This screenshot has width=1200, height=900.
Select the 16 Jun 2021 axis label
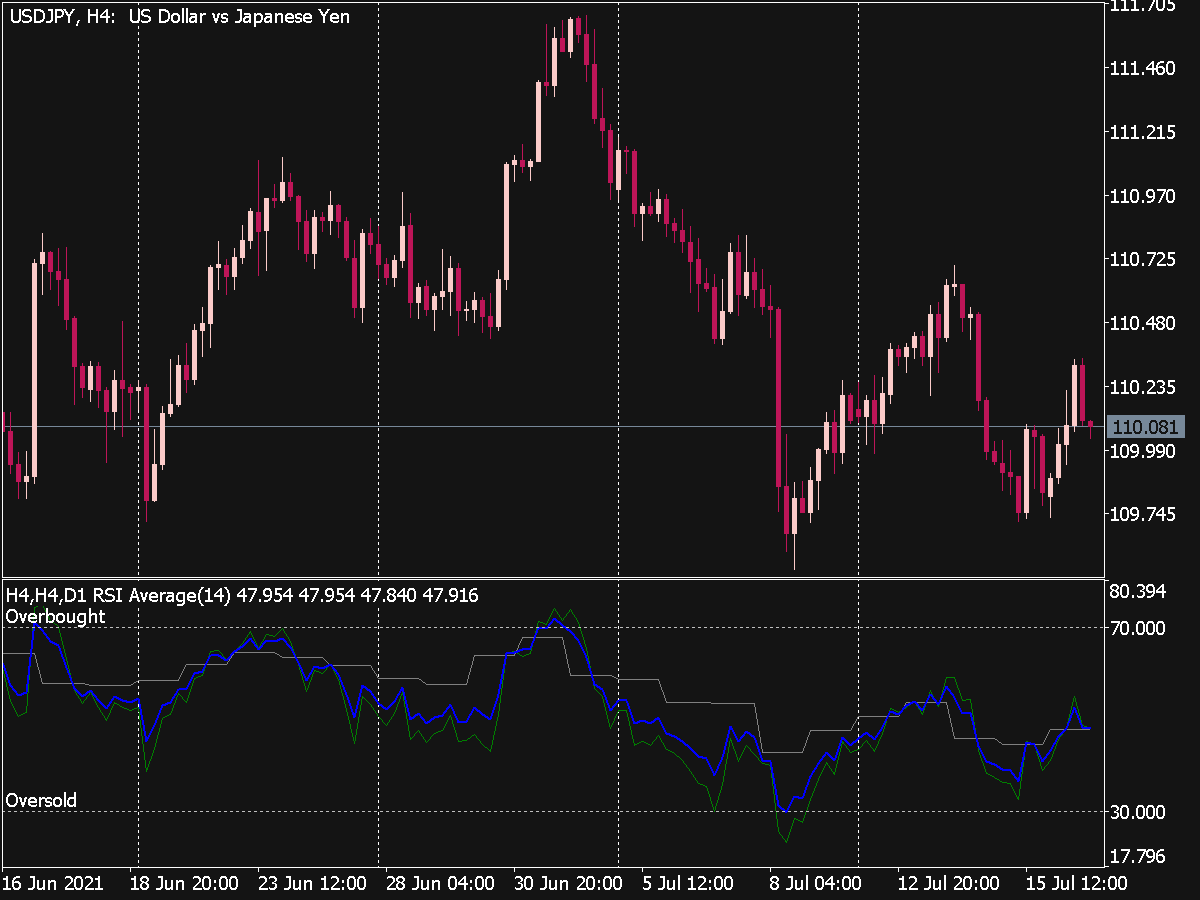(55, 884)
